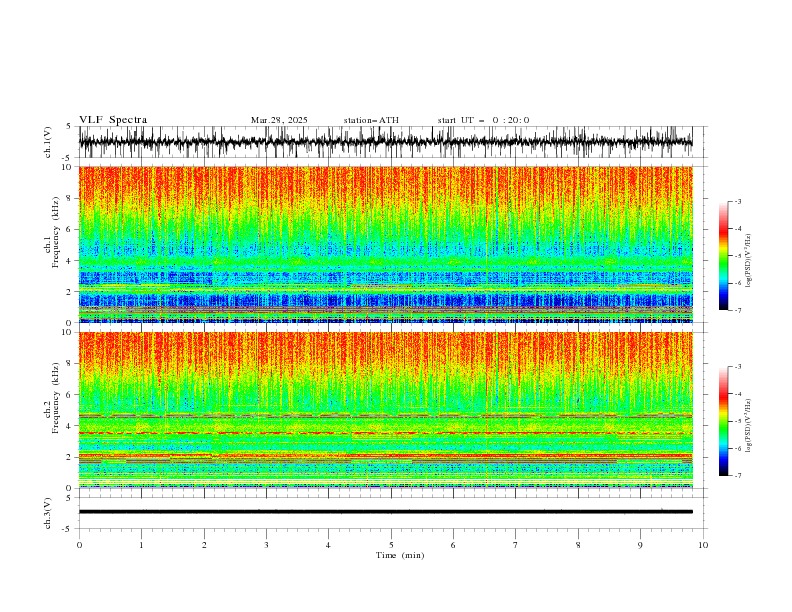Select the ch.1 color bar "log(PSD)(V²/Hz)" label
This screenshot has height=612, width=792.
(x=749, y=261)
